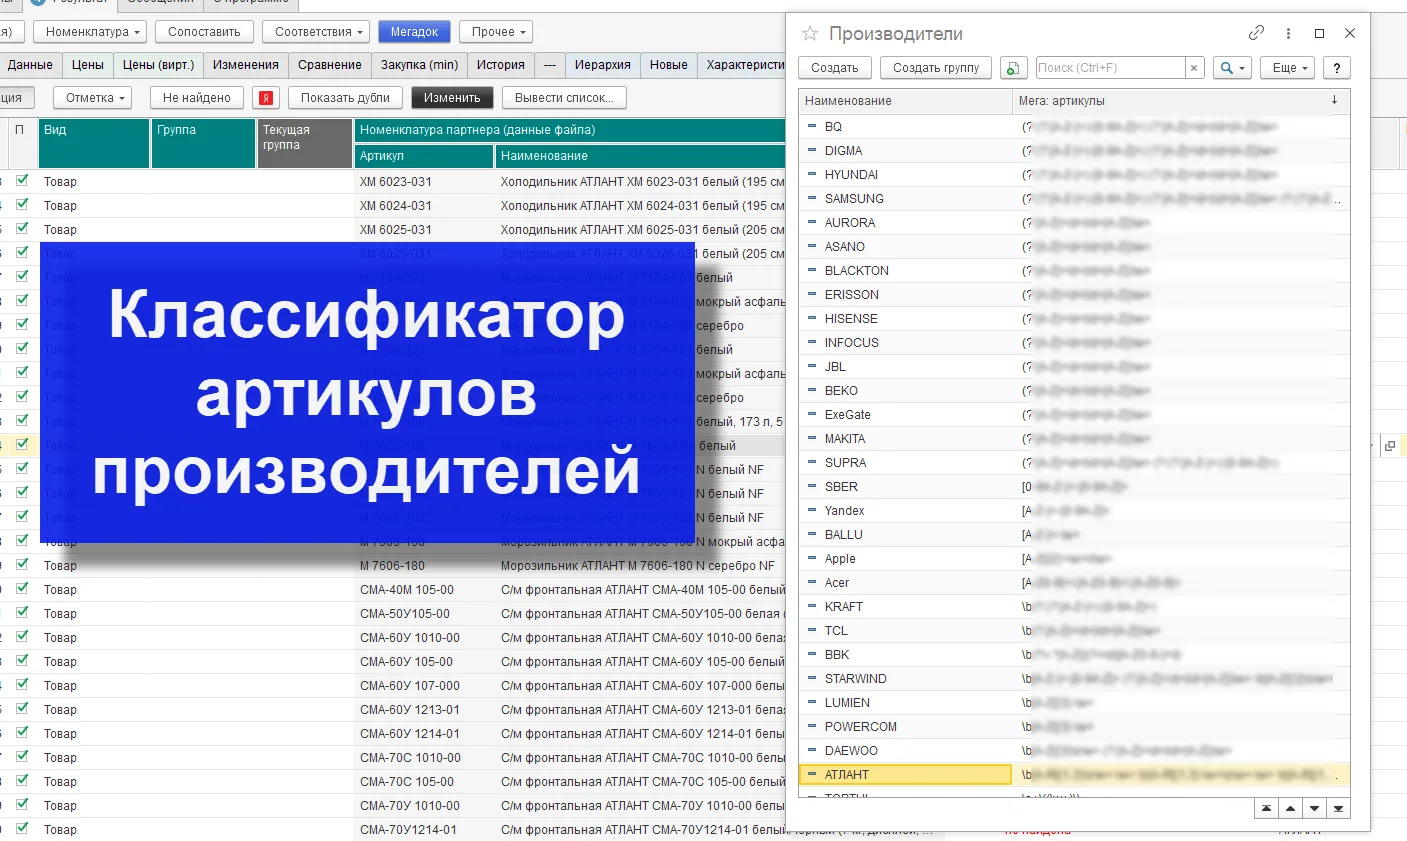Image resolution: width=1407 pixels, height=841 pixels.
Task: Uncheck the row XM 6025-031 checkbox
Action: (22, 229)
